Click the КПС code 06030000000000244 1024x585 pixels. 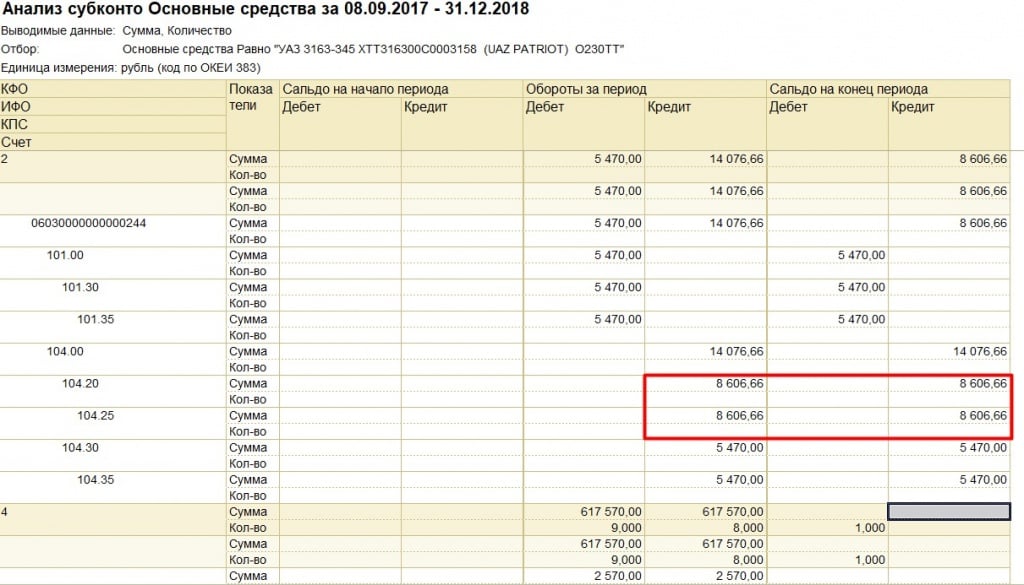(x=88, y=223)
